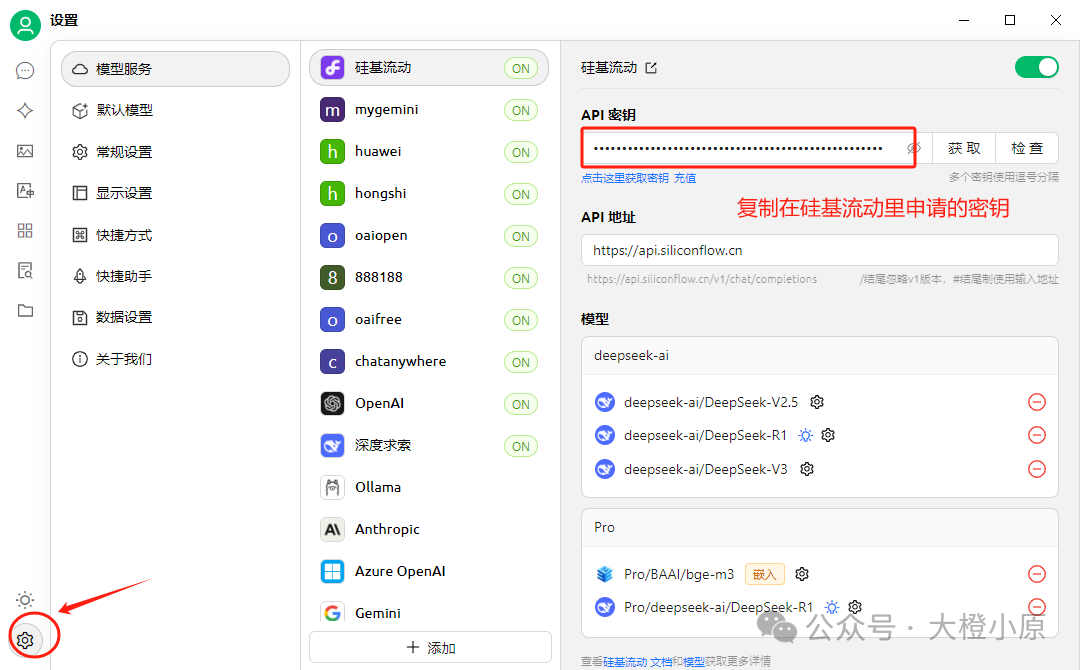Open settings for Pro/deepseek-ai/DeepSeek-R1 model

855,607
